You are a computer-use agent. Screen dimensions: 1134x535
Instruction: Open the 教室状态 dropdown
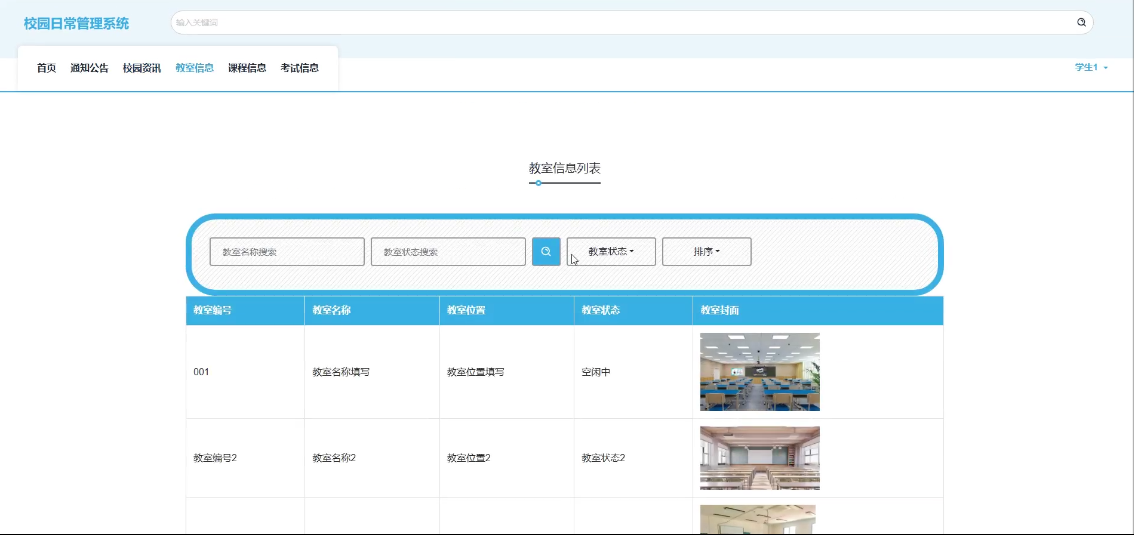tap(611, 252)
